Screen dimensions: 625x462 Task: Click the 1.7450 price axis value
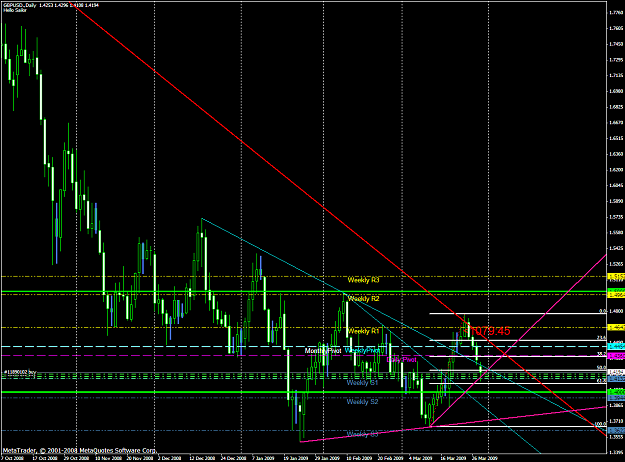point(616,44)
